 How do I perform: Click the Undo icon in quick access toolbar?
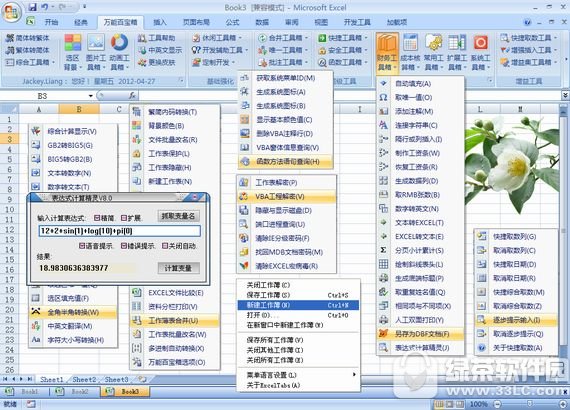click(44, 7)
